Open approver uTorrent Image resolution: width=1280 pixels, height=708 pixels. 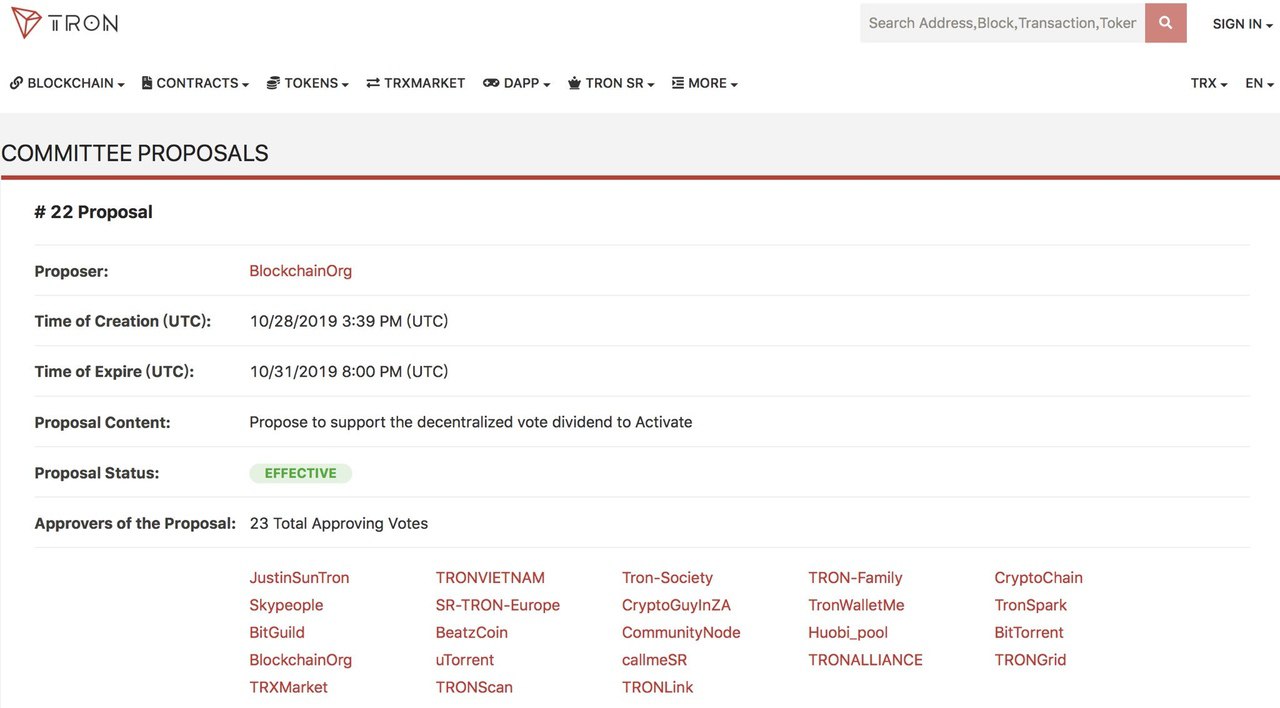465,660
